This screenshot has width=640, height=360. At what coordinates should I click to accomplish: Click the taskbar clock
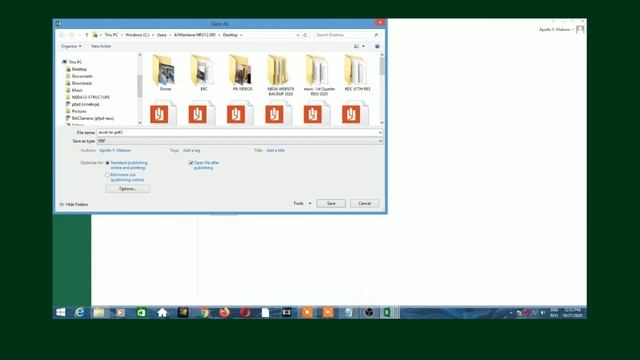[x=572, y=313]
